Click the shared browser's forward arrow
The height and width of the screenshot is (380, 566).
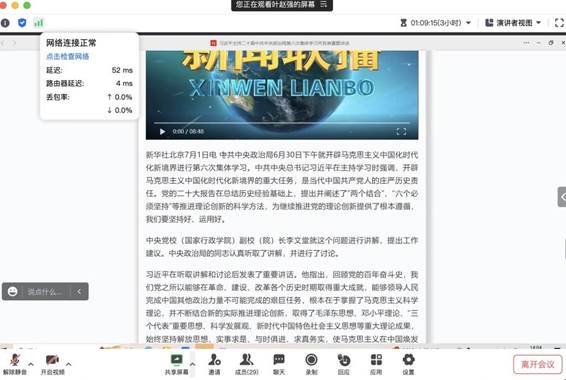14,43
